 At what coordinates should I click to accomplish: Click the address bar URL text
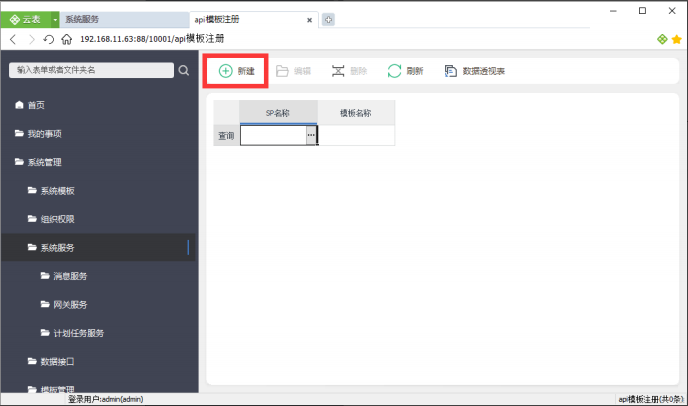[152, 39]
